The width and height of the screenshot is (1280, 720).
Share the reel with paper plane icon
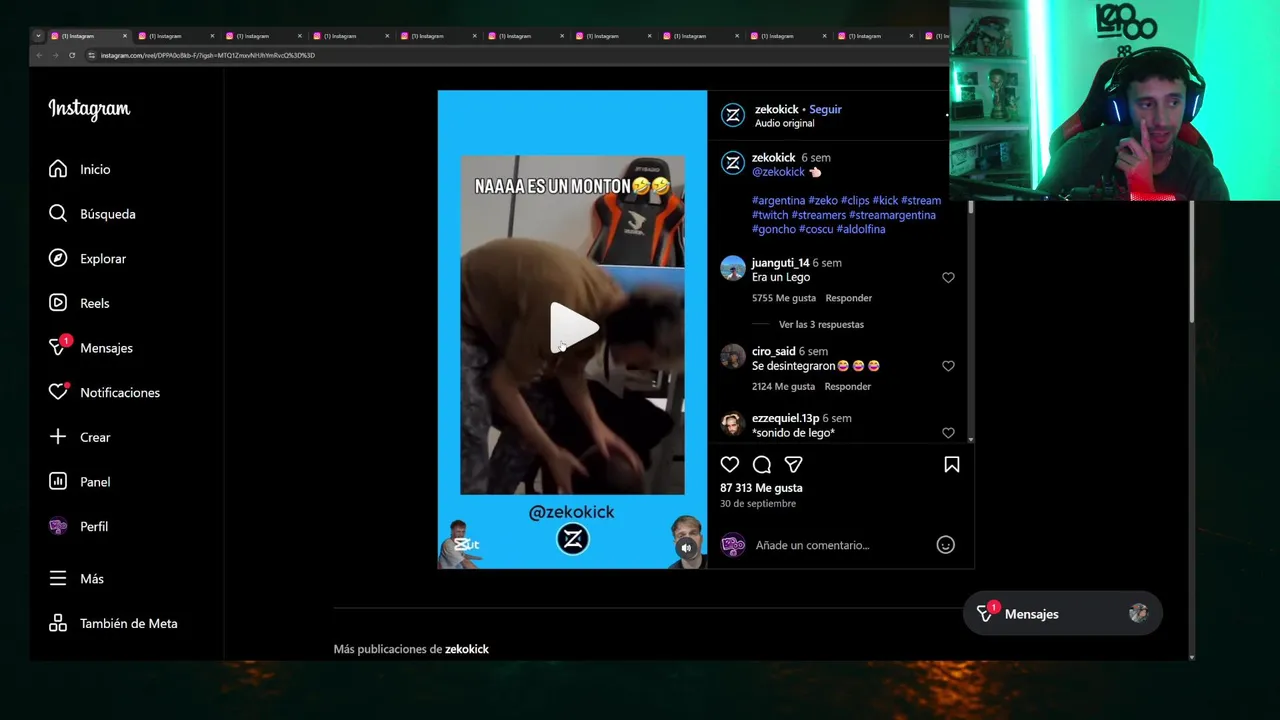(x=793, y=464)
